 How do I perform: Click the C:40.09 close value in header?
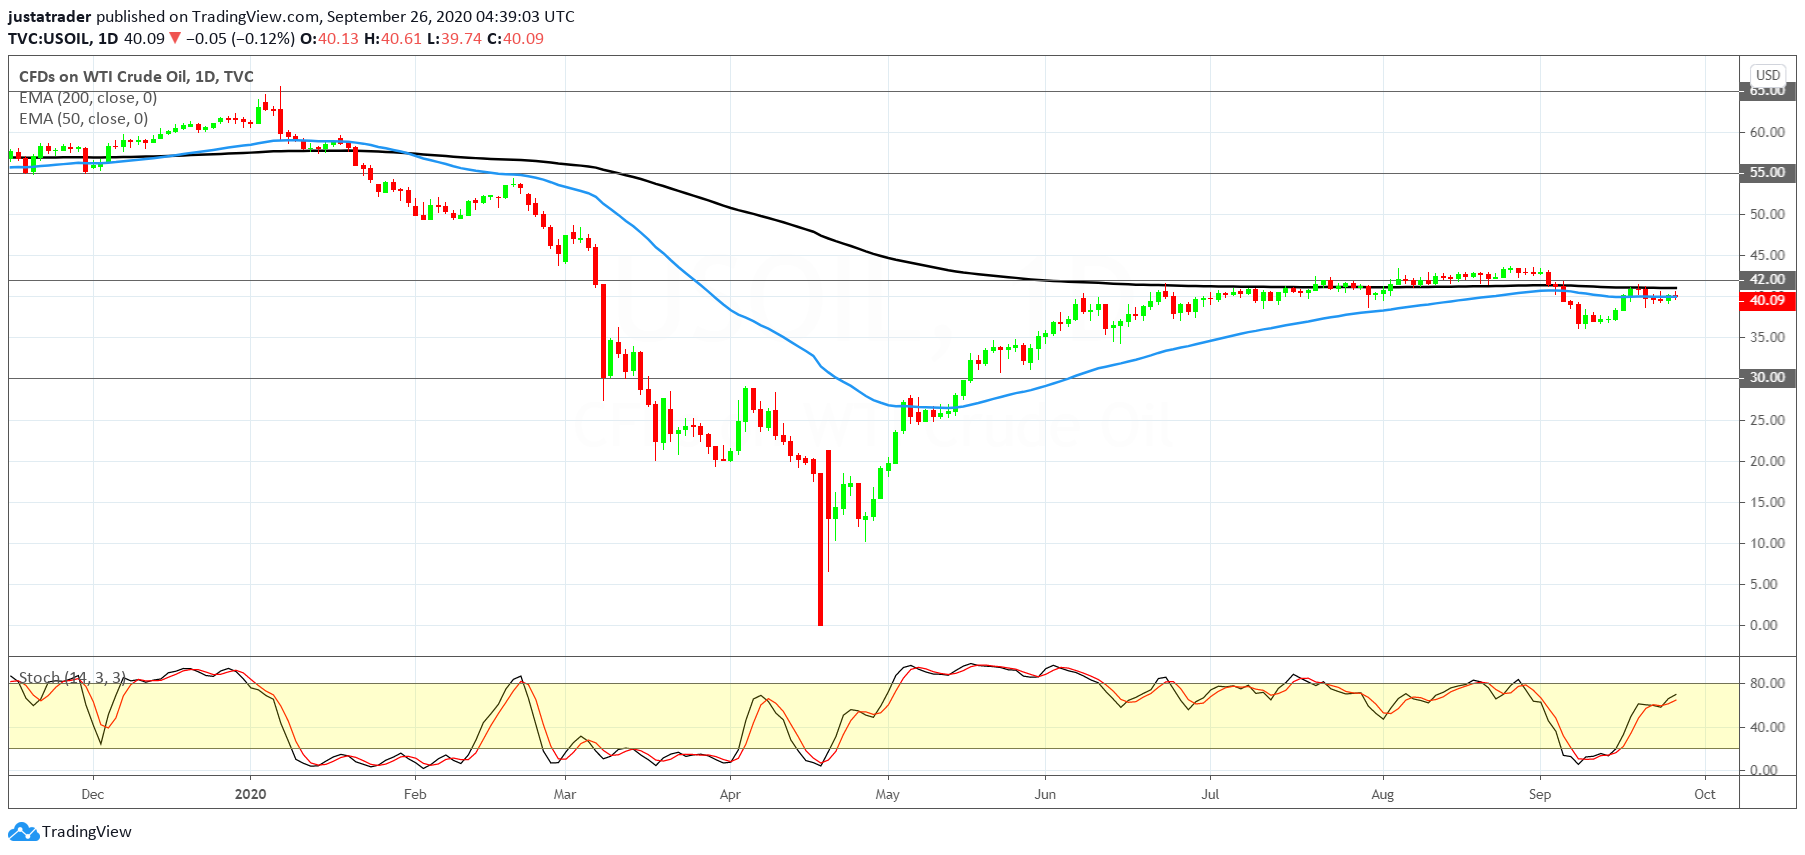click(516, 39)
